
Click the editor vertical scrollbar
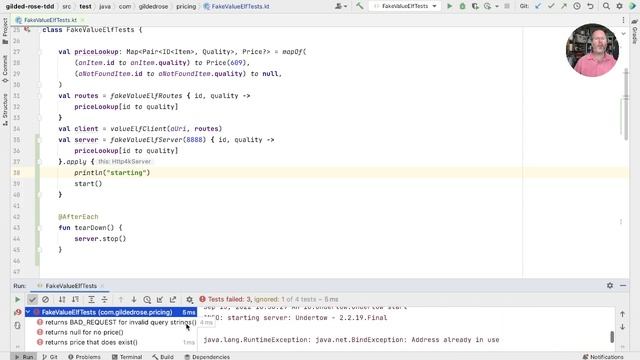coord(626,104)
